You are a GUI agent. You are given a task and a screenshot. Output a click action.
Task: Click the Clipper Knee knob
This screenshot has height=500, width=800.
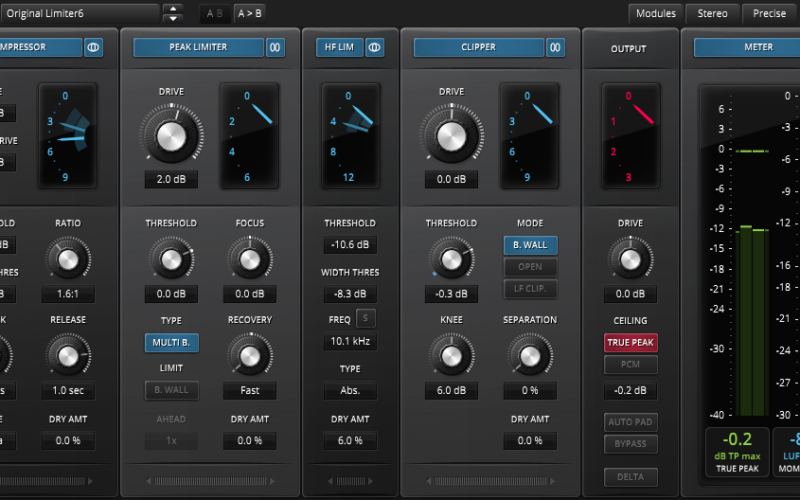[450, 355]
